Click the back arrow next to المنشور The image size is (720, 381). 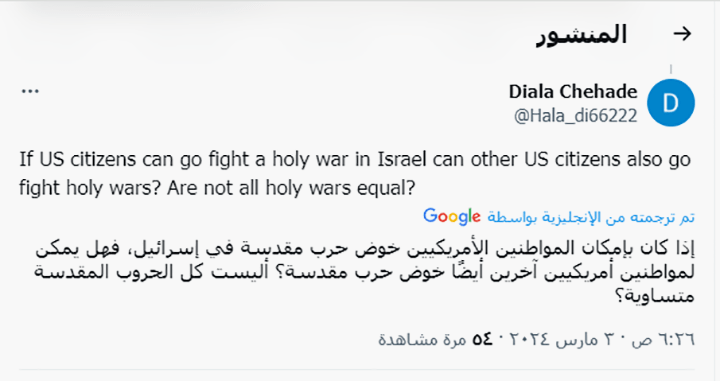click(x=682, y=34)
